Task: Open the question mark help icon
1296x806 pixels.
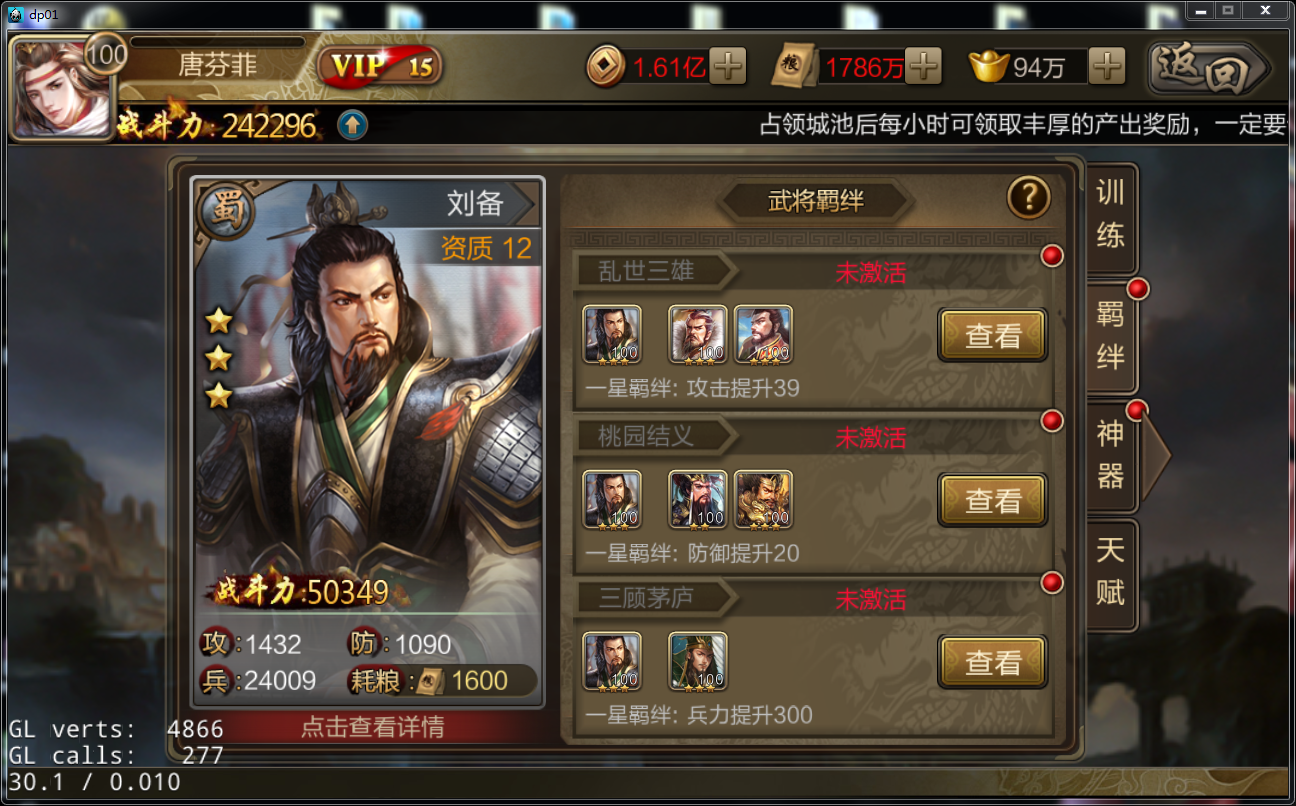Action: click(1029, 199)
